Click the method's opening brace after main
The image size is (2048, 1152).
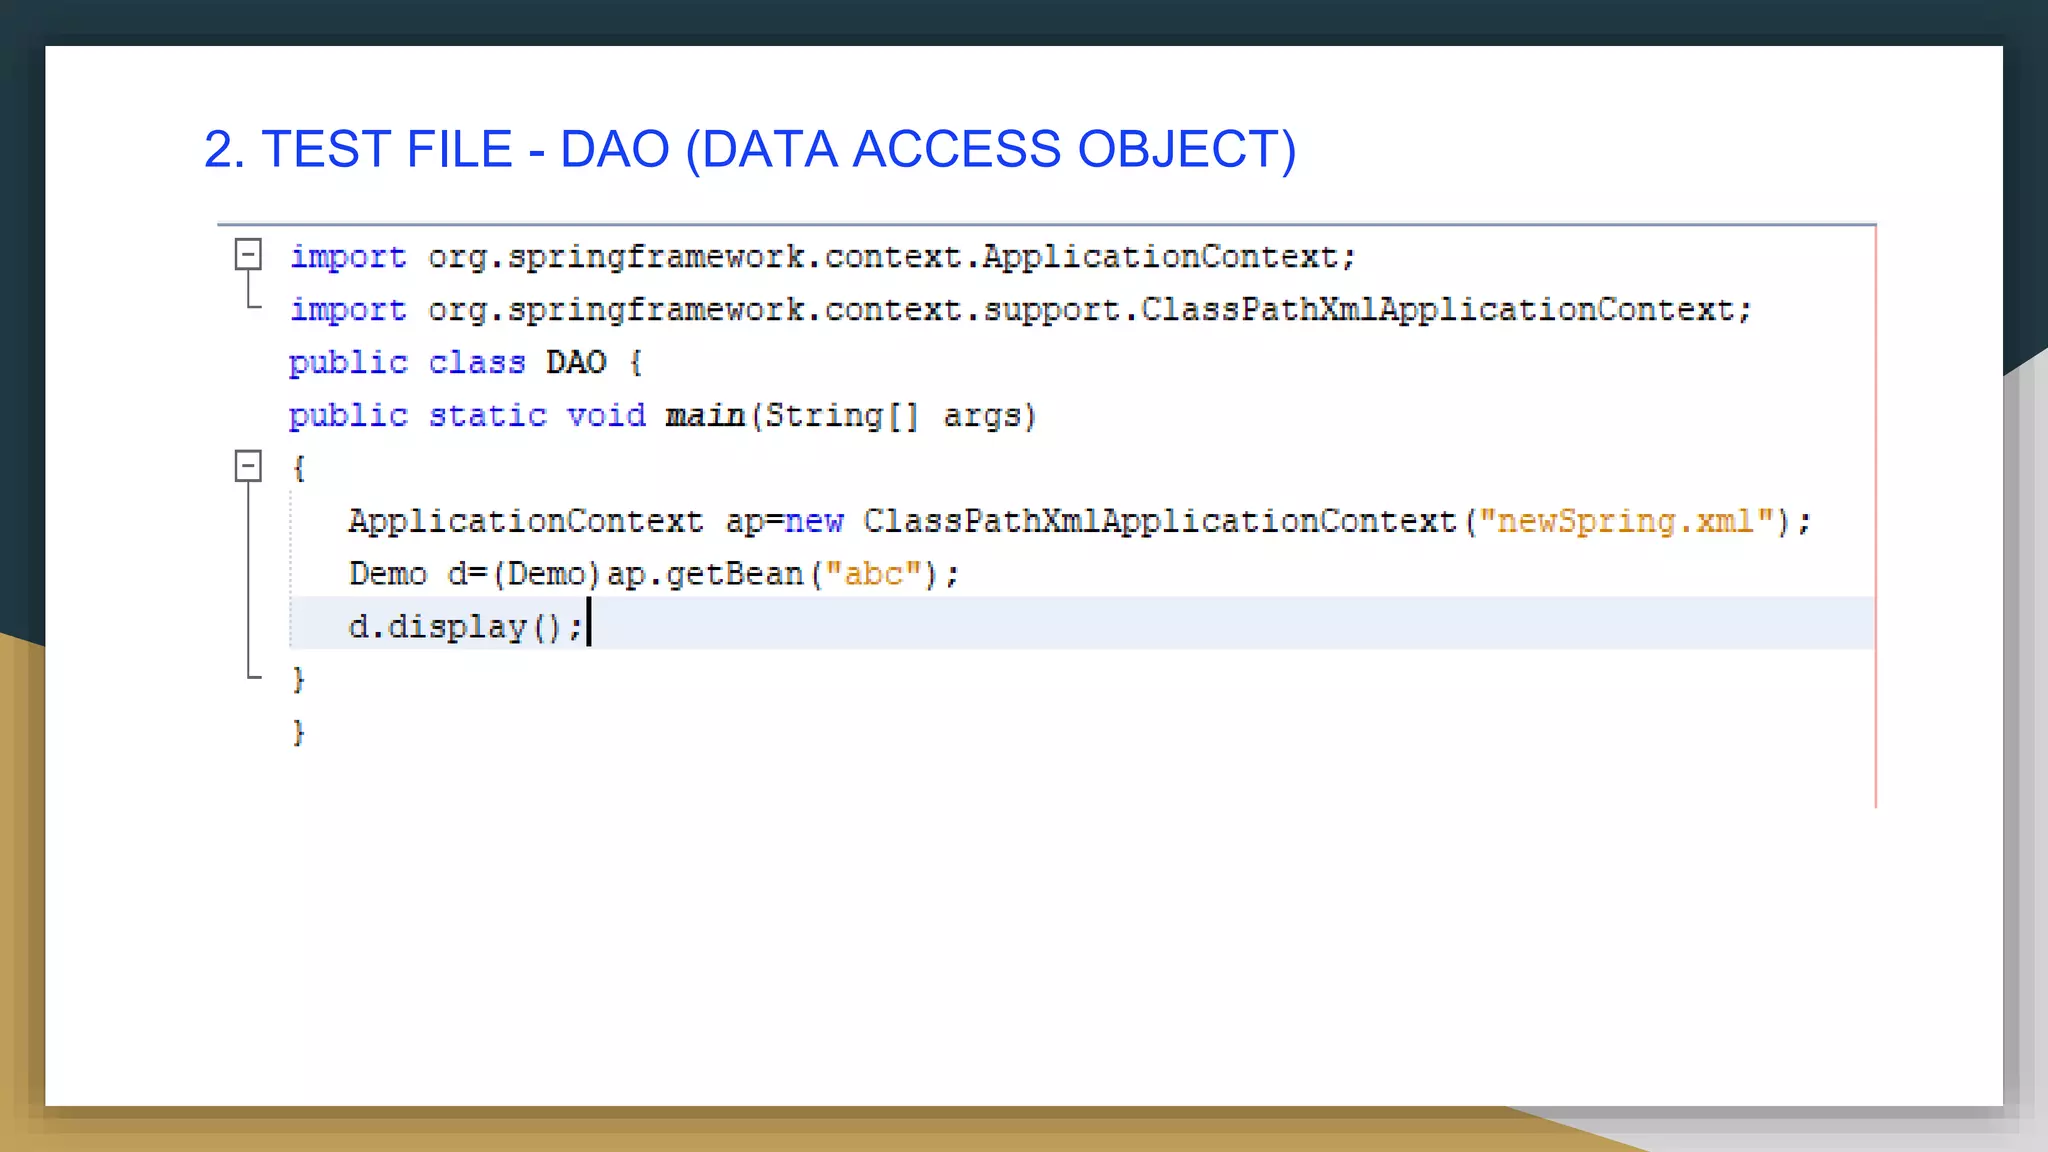click(298, 468)
